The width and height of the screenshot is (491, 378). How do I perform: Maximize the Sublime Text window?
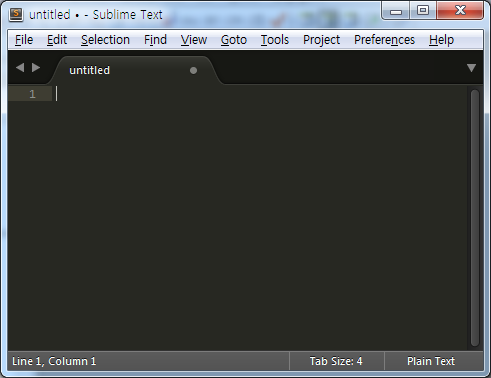(x=423, y=11)
